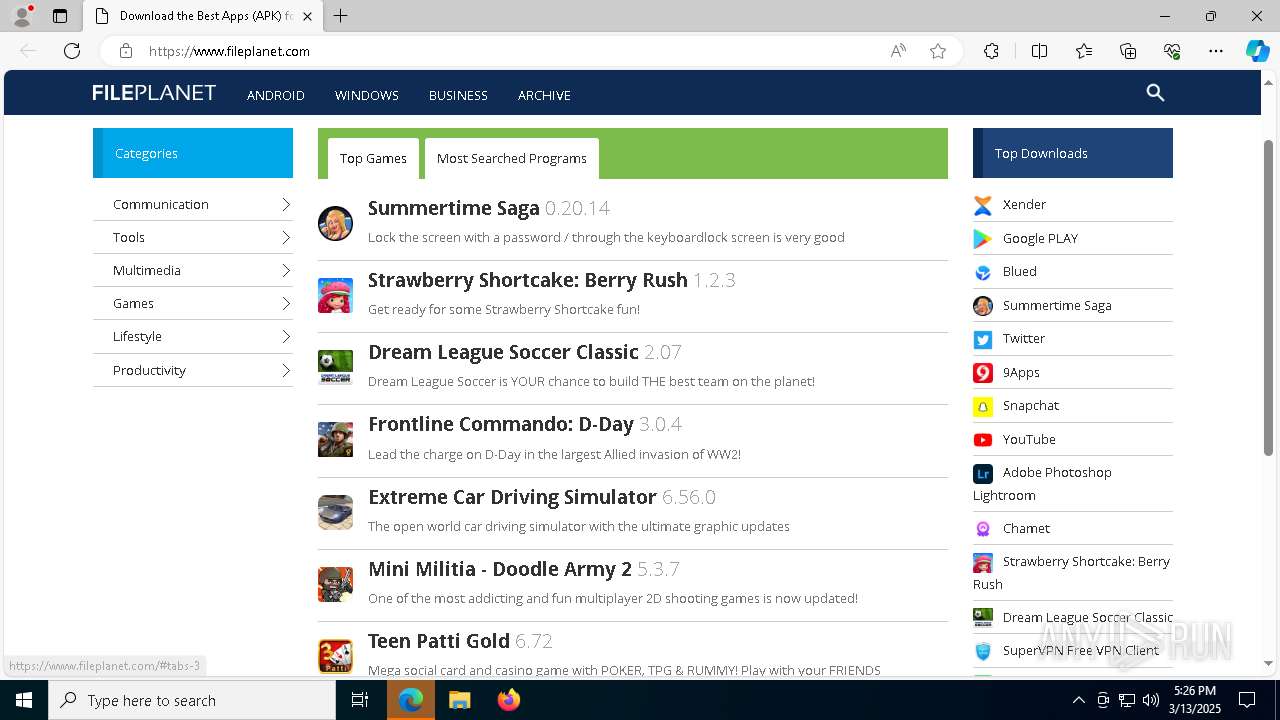Expand the Tools category chevron
The height and width of the screenshot is (720, 1280).
tap(285, 237)
